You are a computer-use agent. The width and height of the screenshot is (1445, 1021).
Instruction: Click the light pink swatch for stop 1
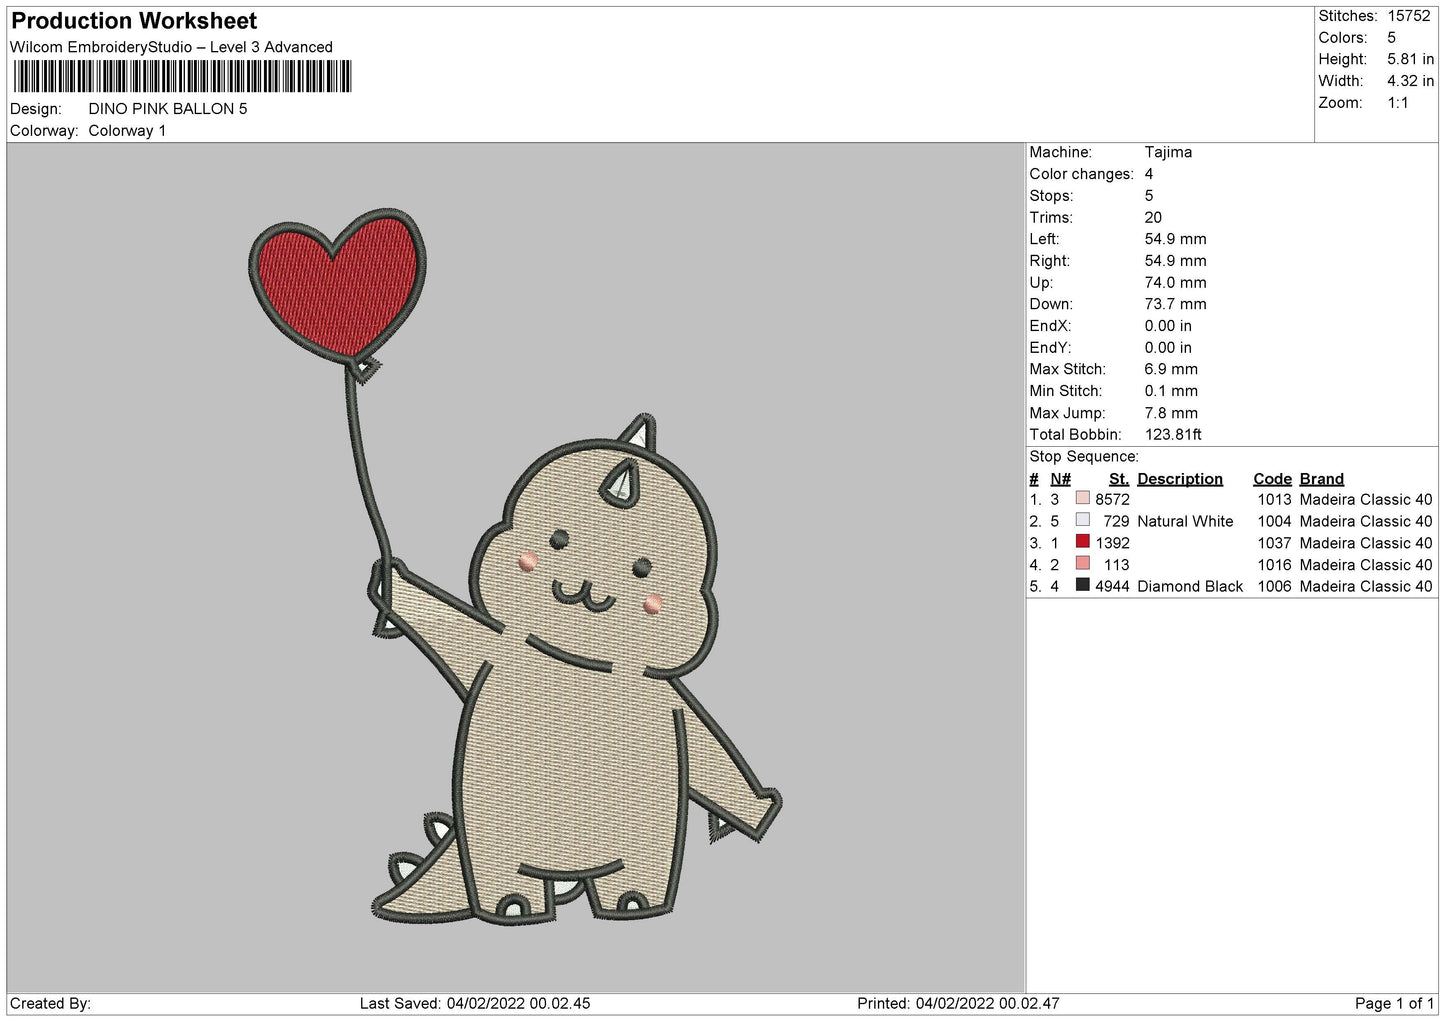click(1082, 498)
